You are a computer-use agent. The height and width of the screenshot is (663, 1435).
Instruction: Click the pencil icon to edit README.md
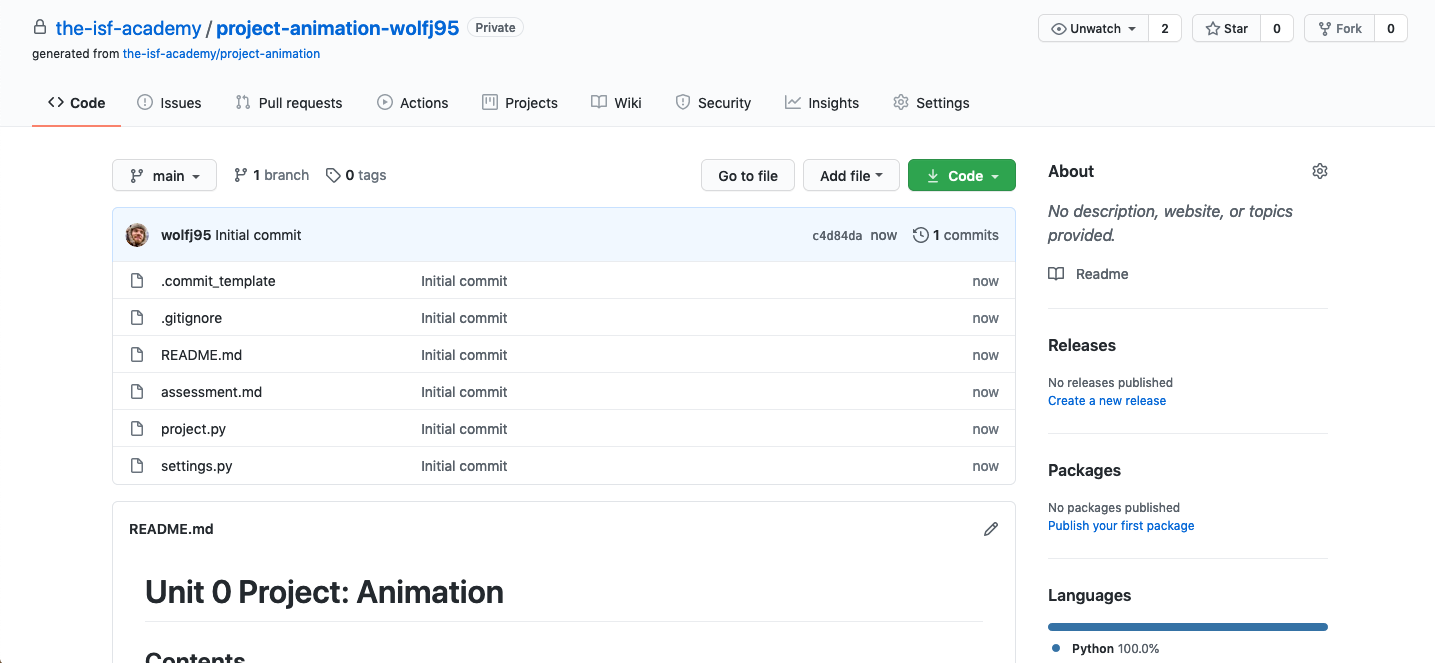tap(990, 529)
